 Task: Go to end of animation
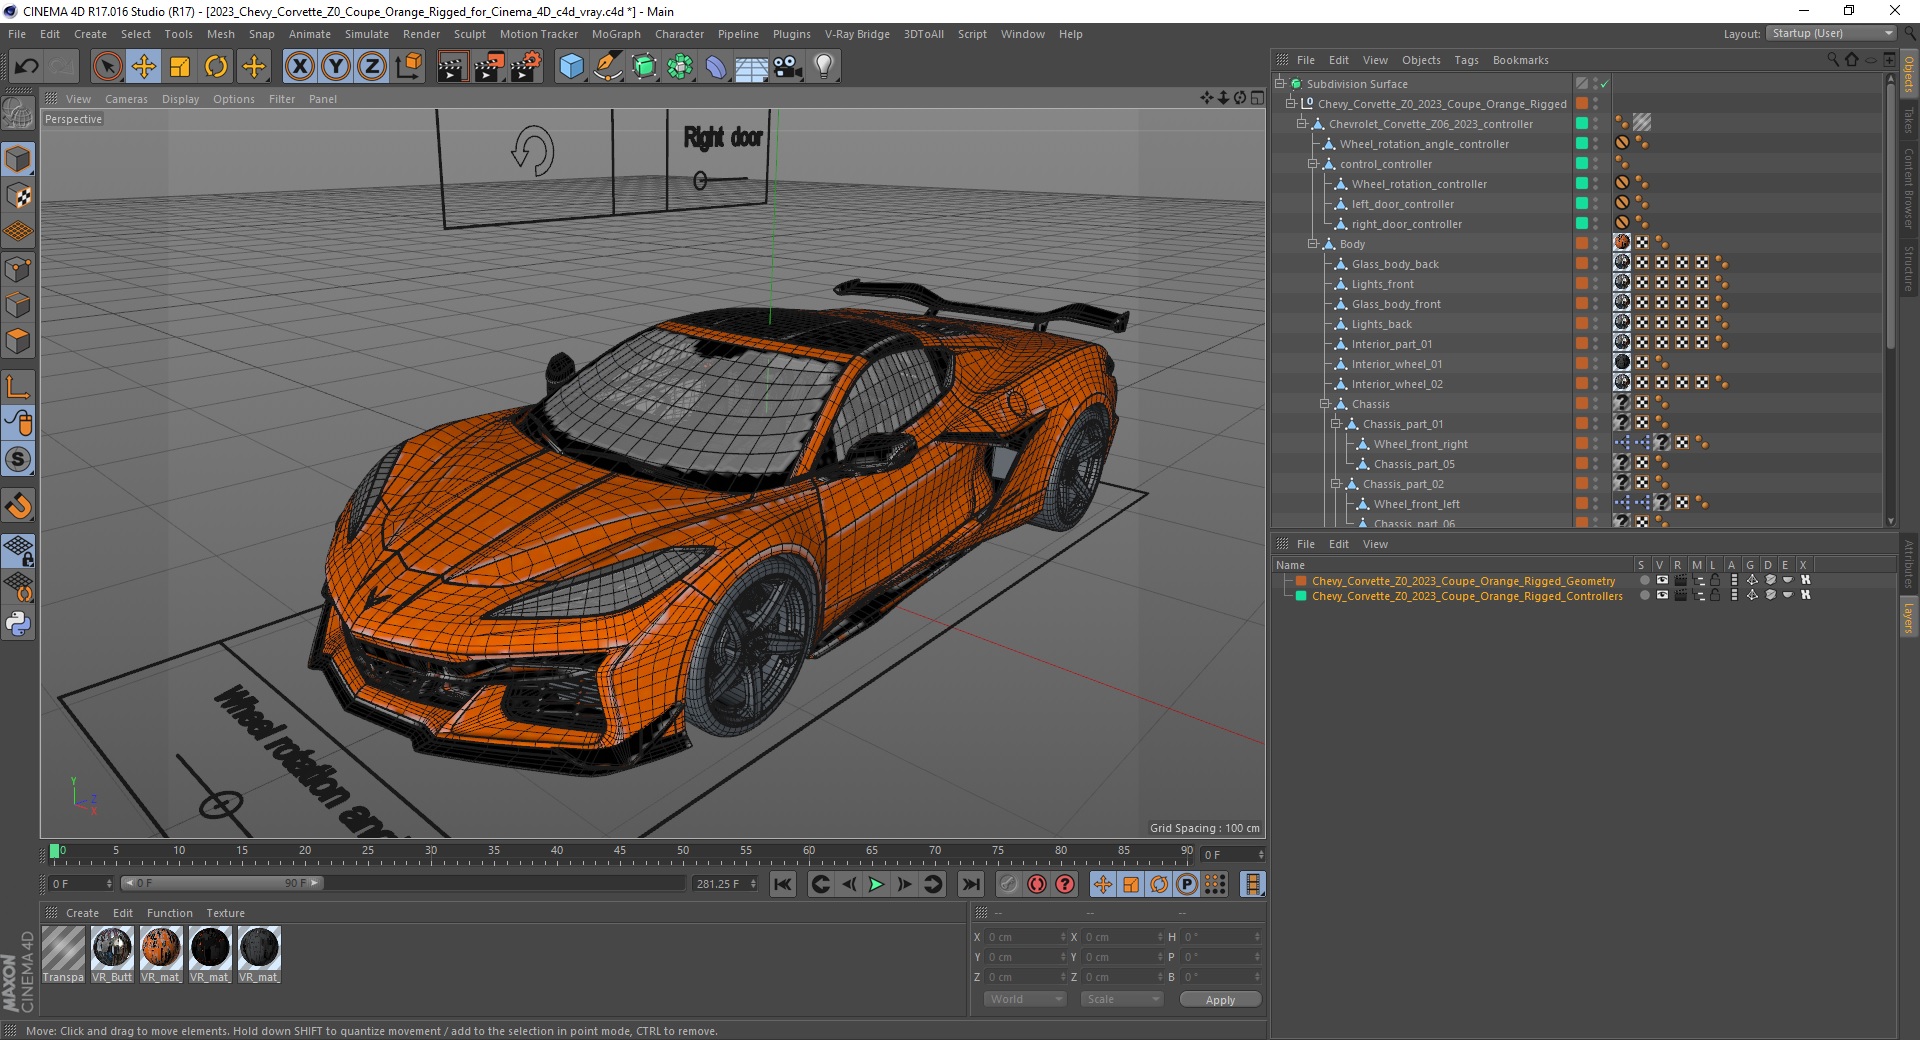[x=970, y=884]
